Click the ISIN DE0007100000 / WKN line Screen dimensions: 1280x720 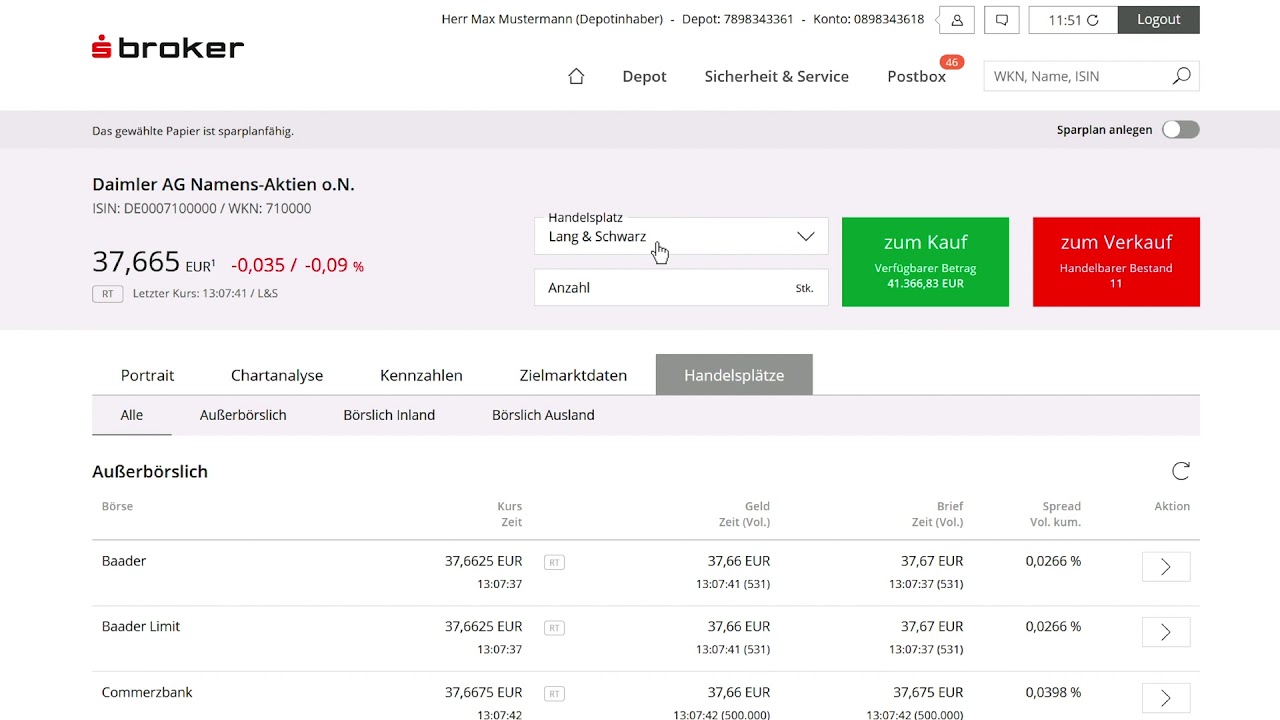tap(201, 209)
